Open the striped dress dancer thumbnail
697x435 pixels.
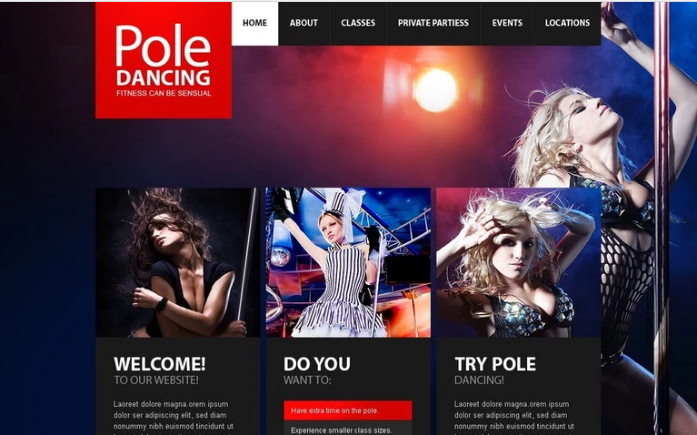[x=348, y=262]
